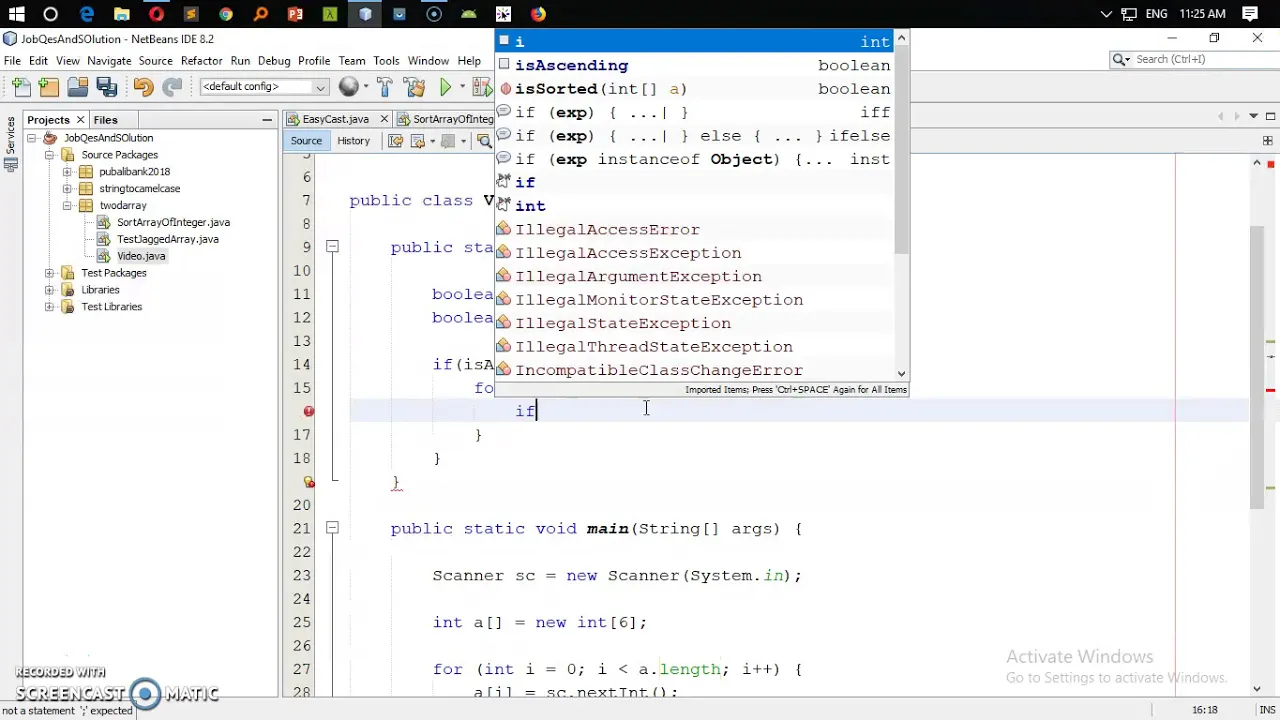Close the Projects tab

click(80, 120)
